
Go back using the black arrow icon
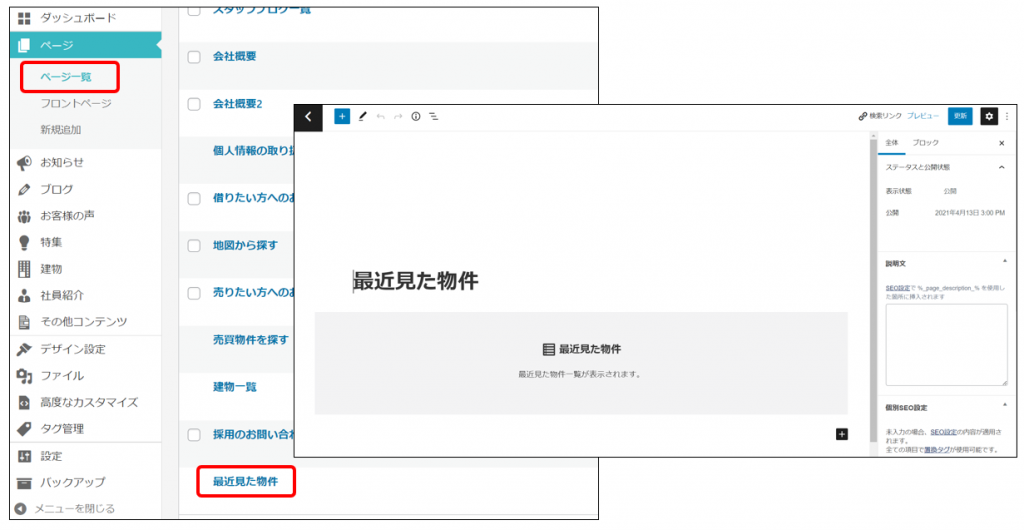click(x=308, y=117)
